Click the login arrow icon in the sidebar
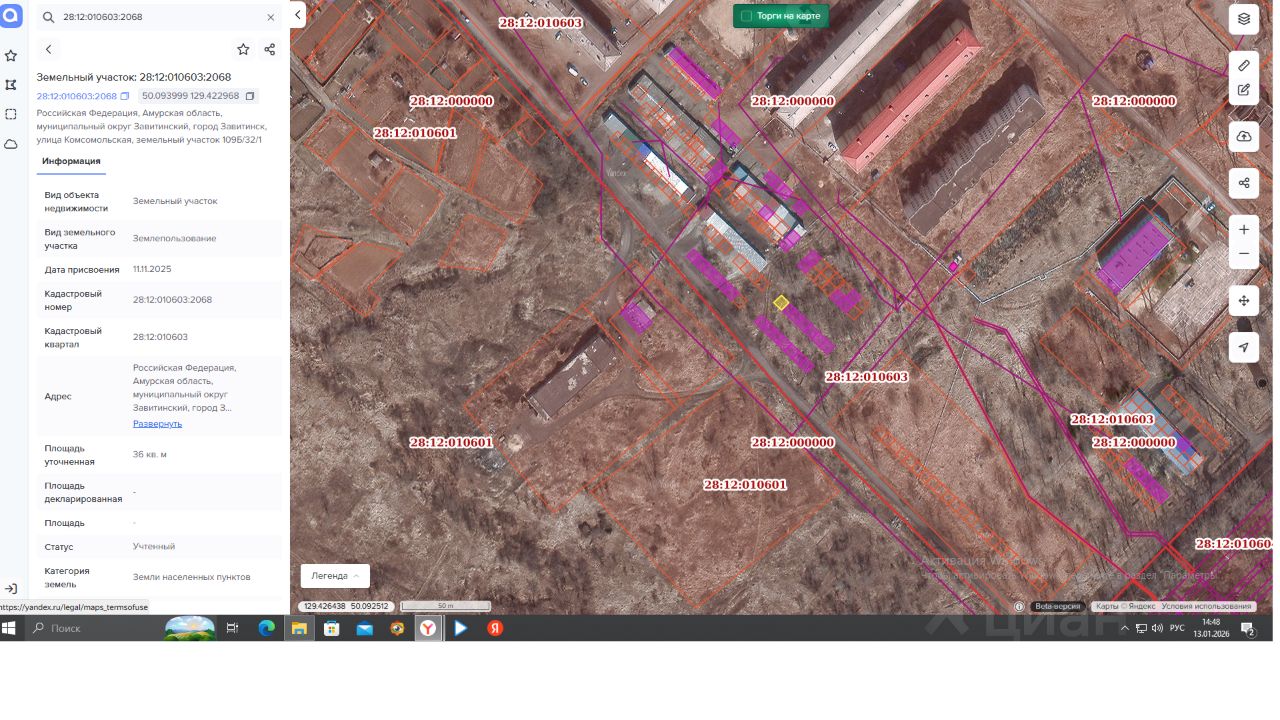Image resolution: width=1280 pixels, height=720 pixels. 11,589
